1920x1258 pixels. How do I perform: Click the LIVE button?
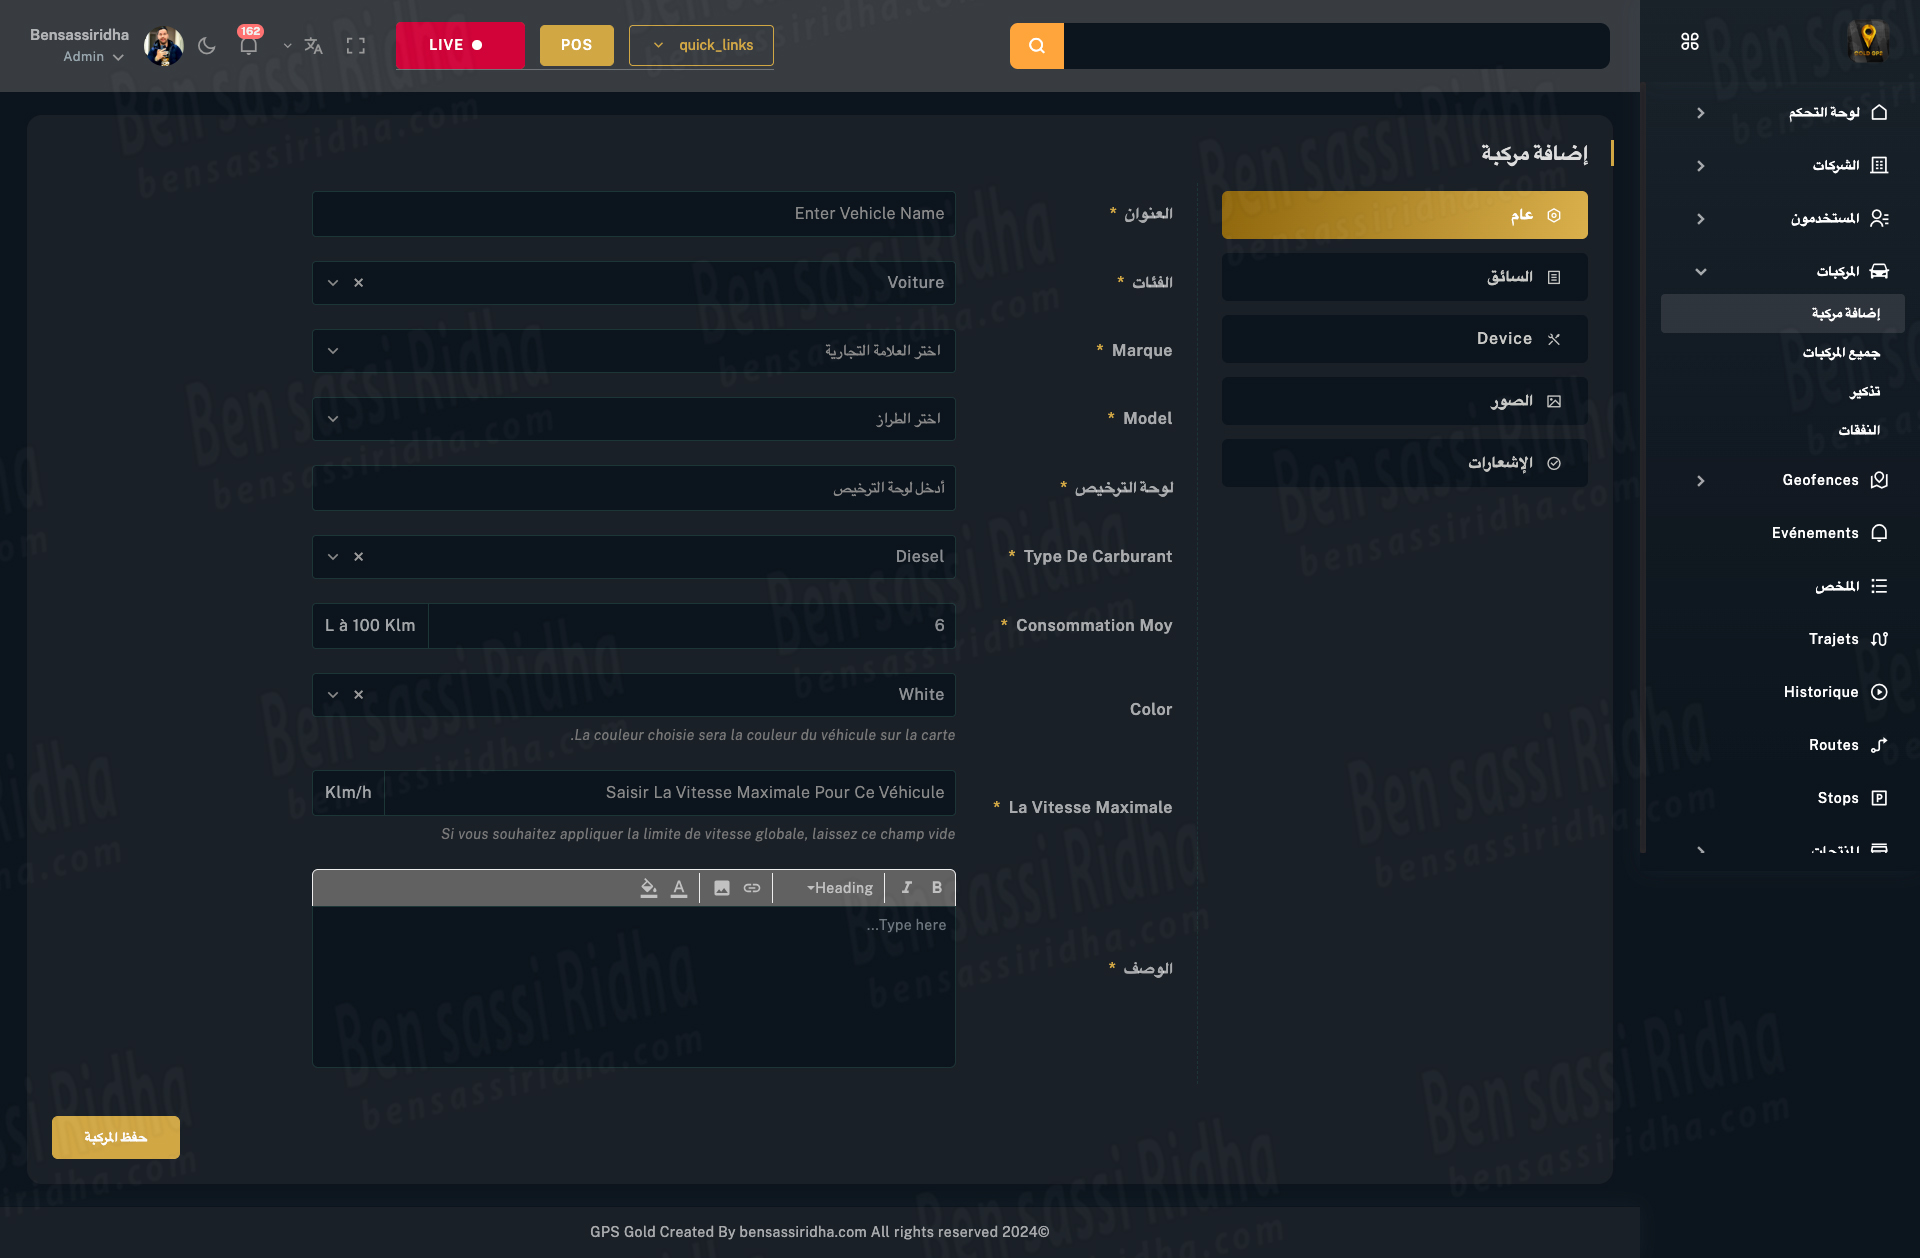tap(459, 46)
